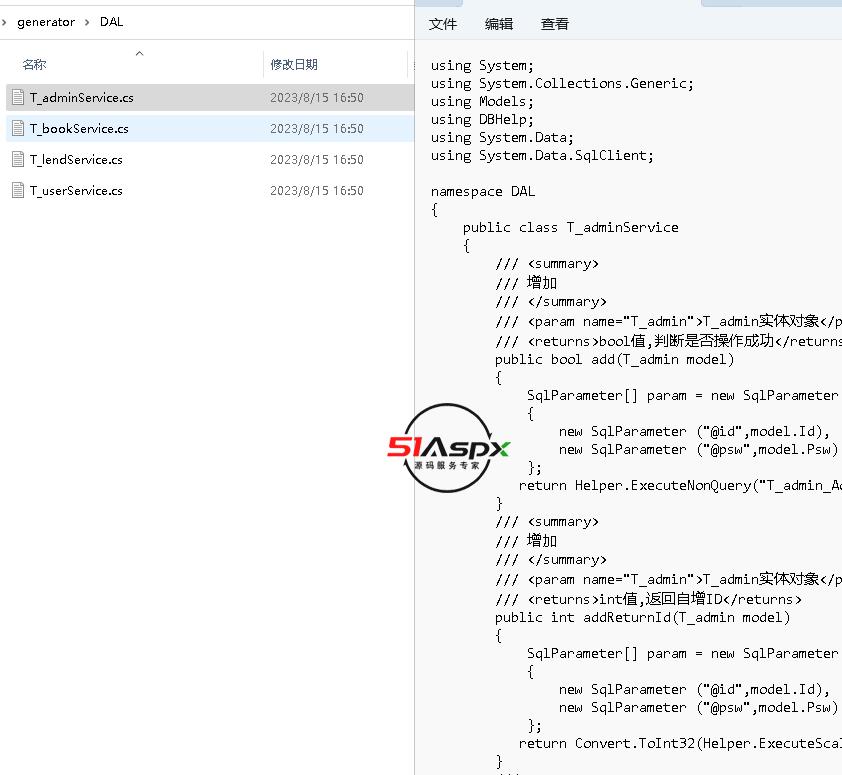
Task: Open the 文件 menu
Action: 443,24
